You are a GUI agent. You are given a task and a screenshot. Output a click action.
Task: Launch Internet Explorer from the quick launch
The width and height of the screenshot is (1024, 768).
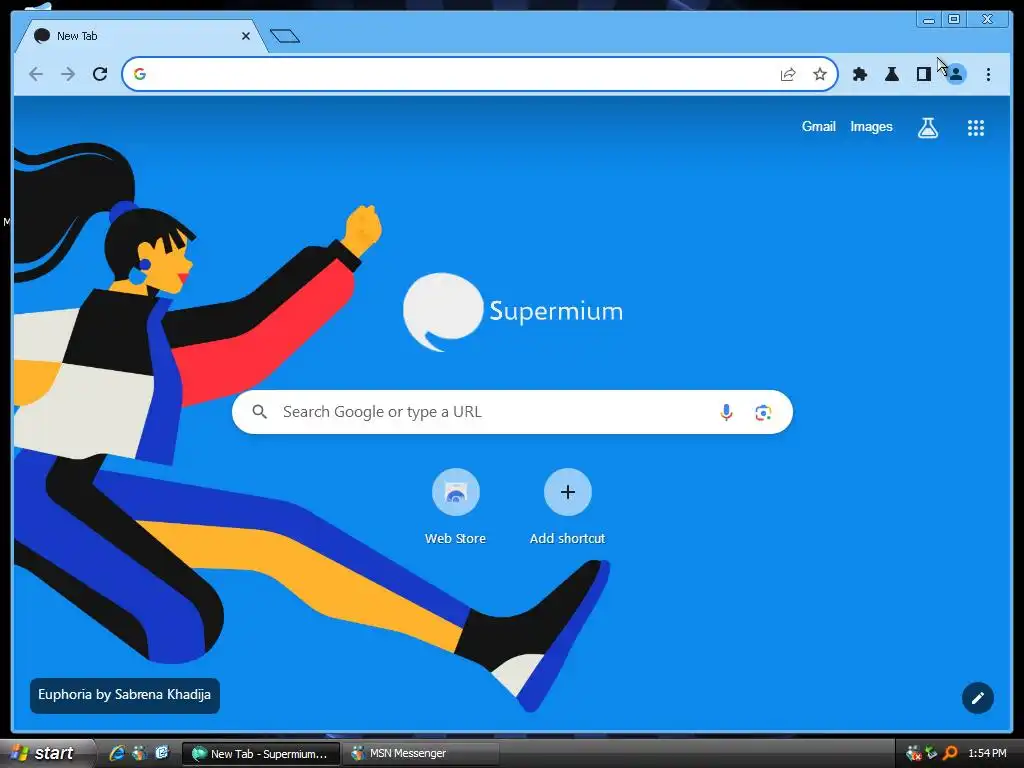point(117,753)
